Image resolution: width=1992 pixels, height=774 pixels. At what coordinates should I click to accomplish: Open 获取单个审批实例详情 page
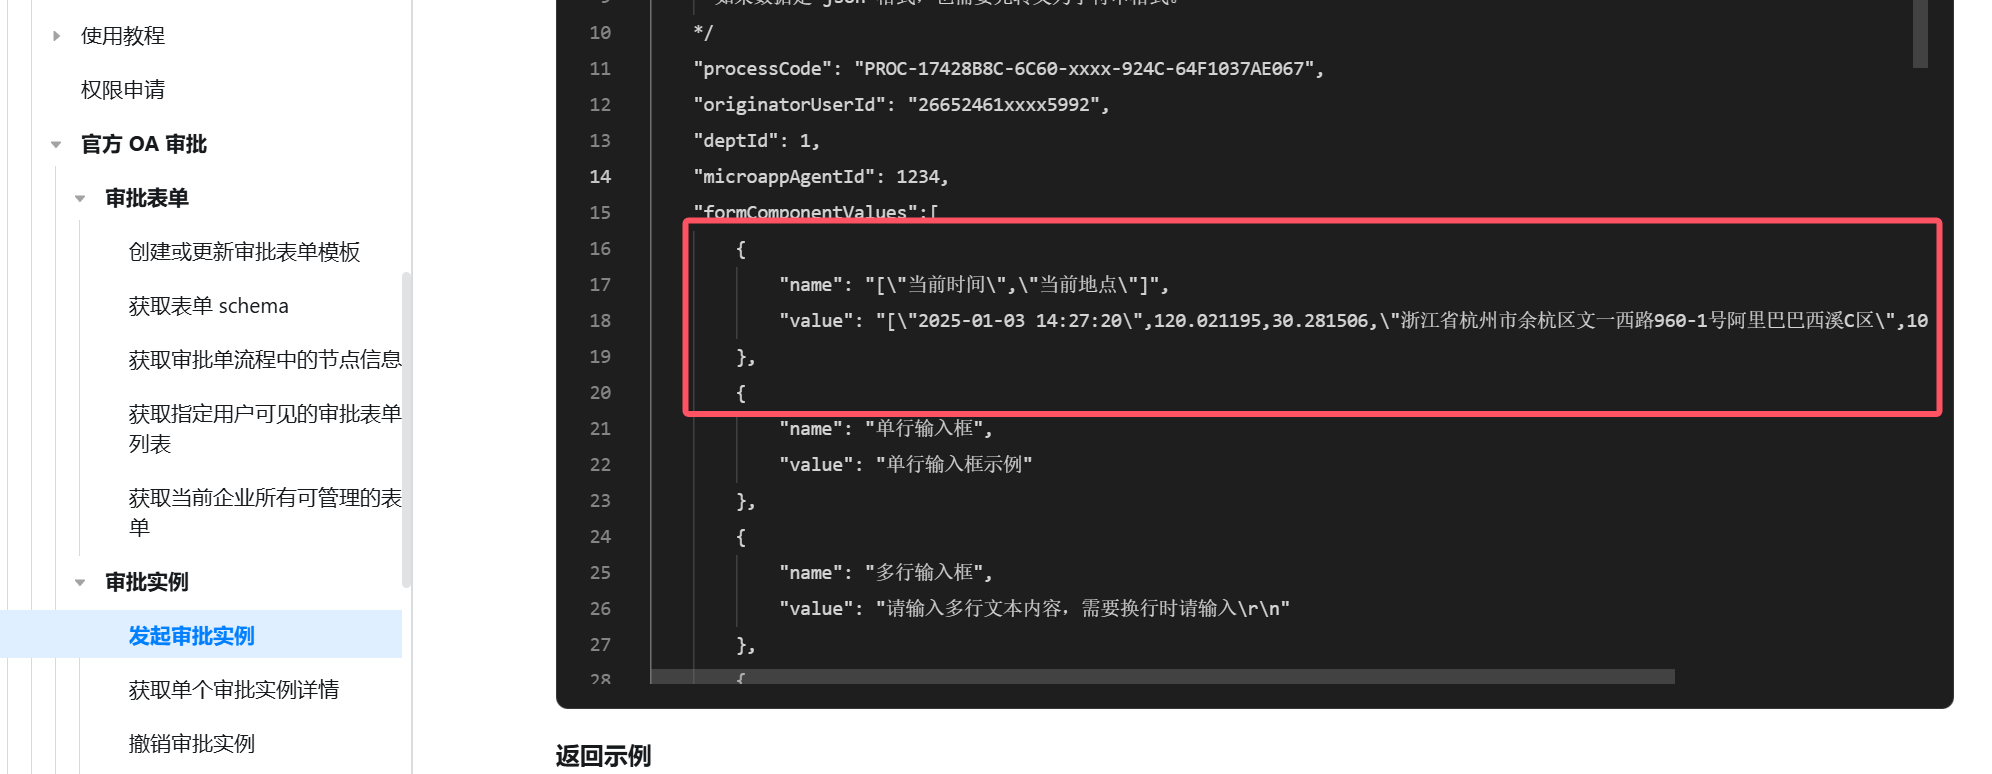click(x=234, y=690)
